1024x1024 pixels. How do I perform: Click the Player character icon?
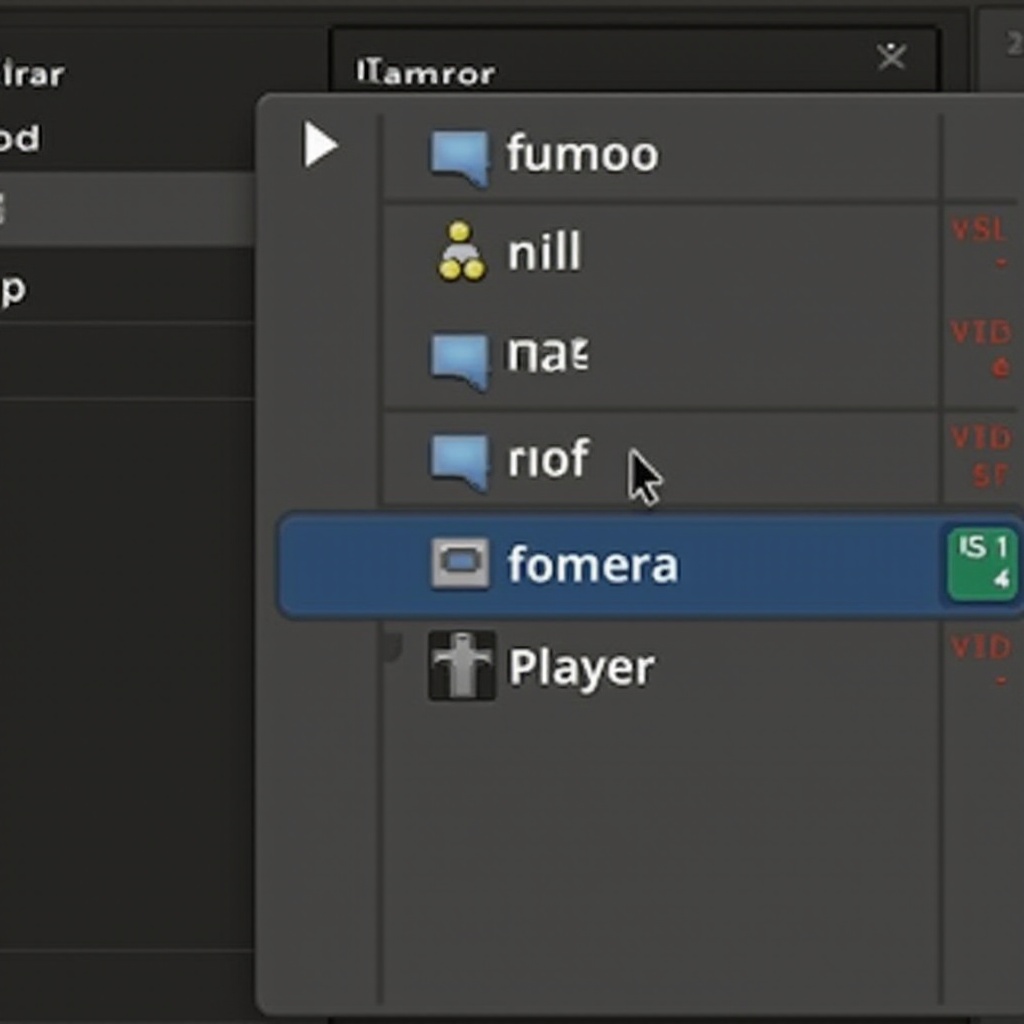461,665
